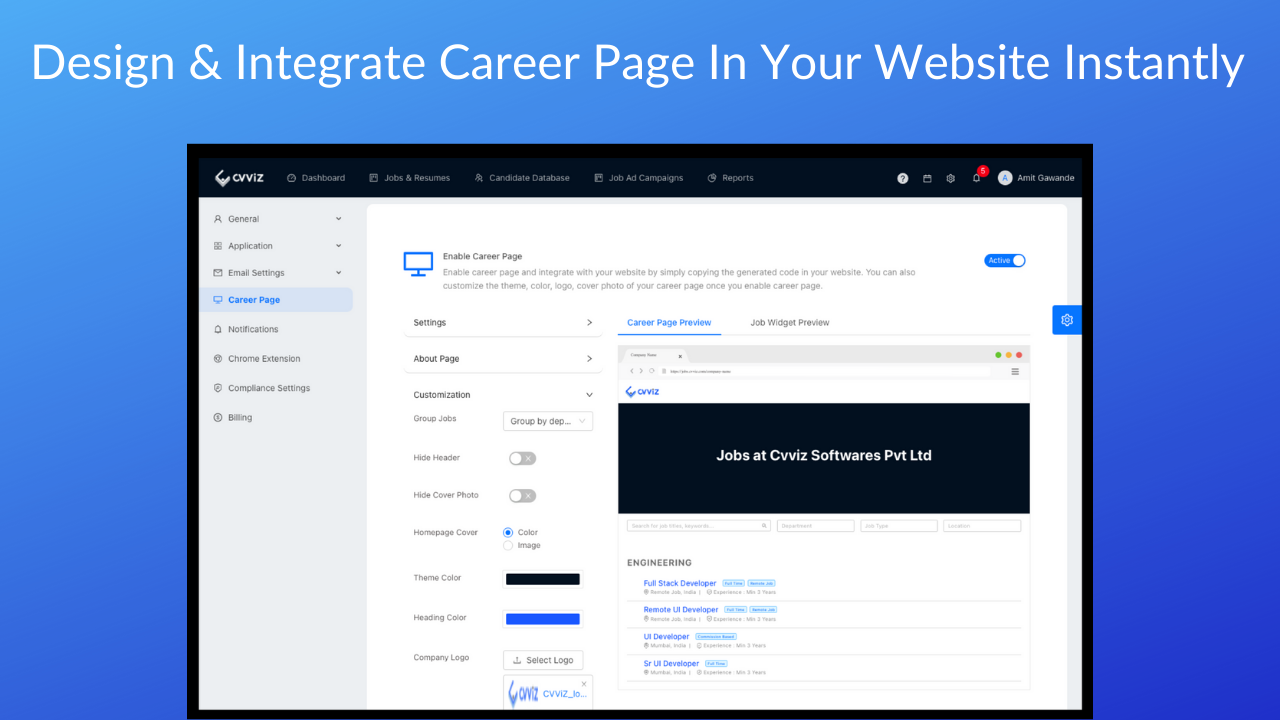
Task: Open the Theme Color swatch picker
Action: click(542, 579)
